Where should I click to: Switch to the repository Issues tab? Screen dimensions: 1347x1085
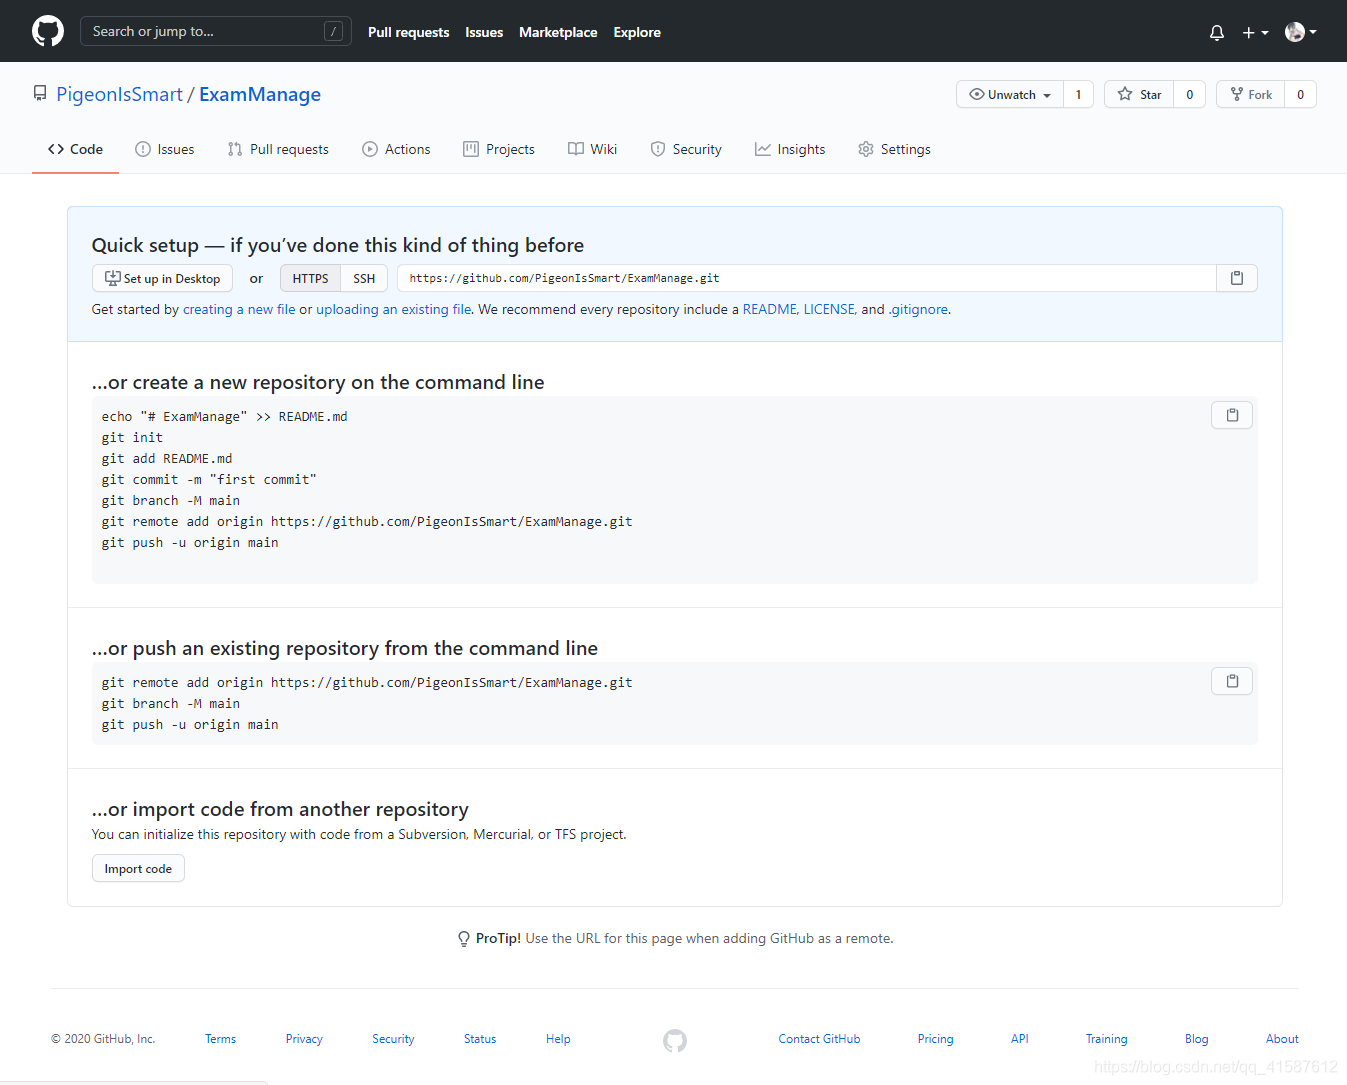click(x=165, y=149)
